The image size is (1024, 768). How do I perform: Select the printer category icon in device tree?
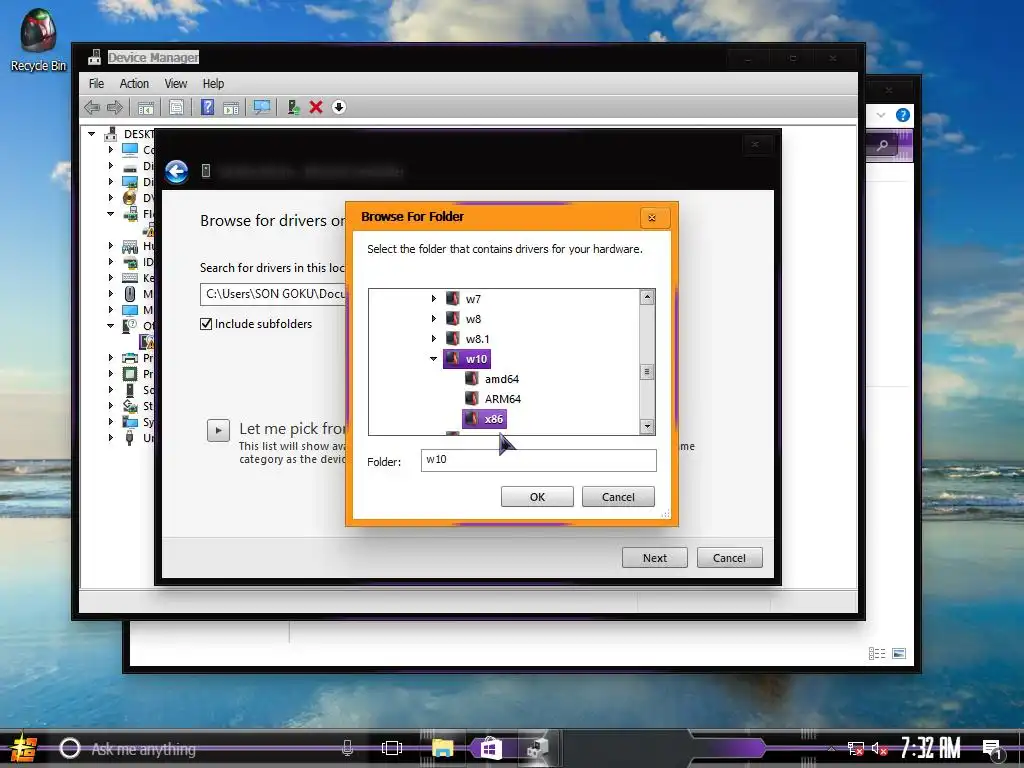click(130, 358)
